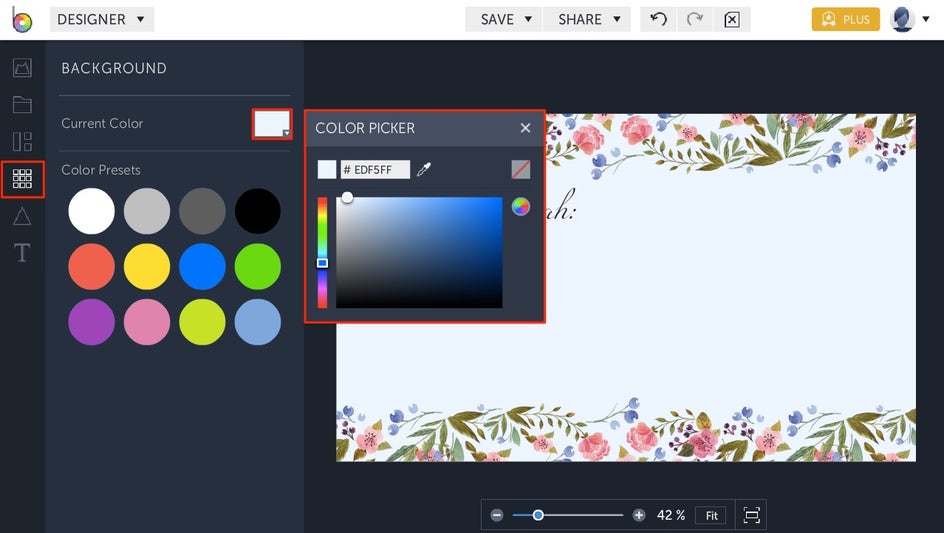Toggle transparent no-color swatch in Color Picker
This screenshot has height=533, width=944.
[521, 169]
